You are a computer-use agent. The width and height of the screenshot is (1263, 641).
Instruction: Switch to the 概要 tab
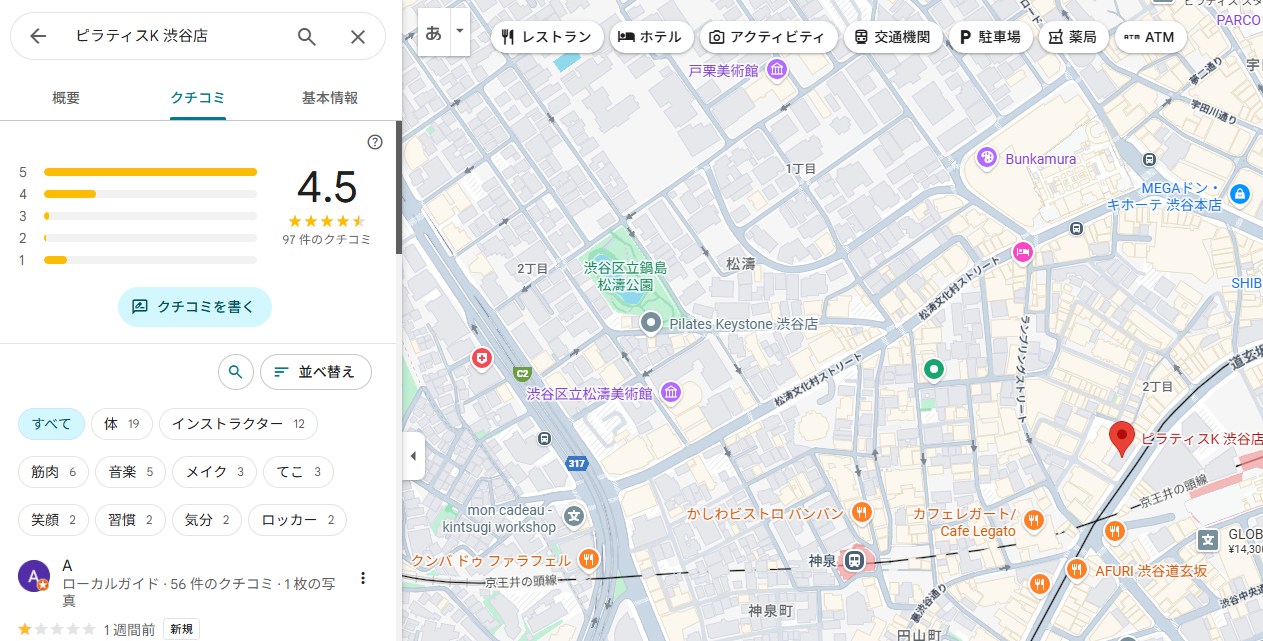[66, 98]
